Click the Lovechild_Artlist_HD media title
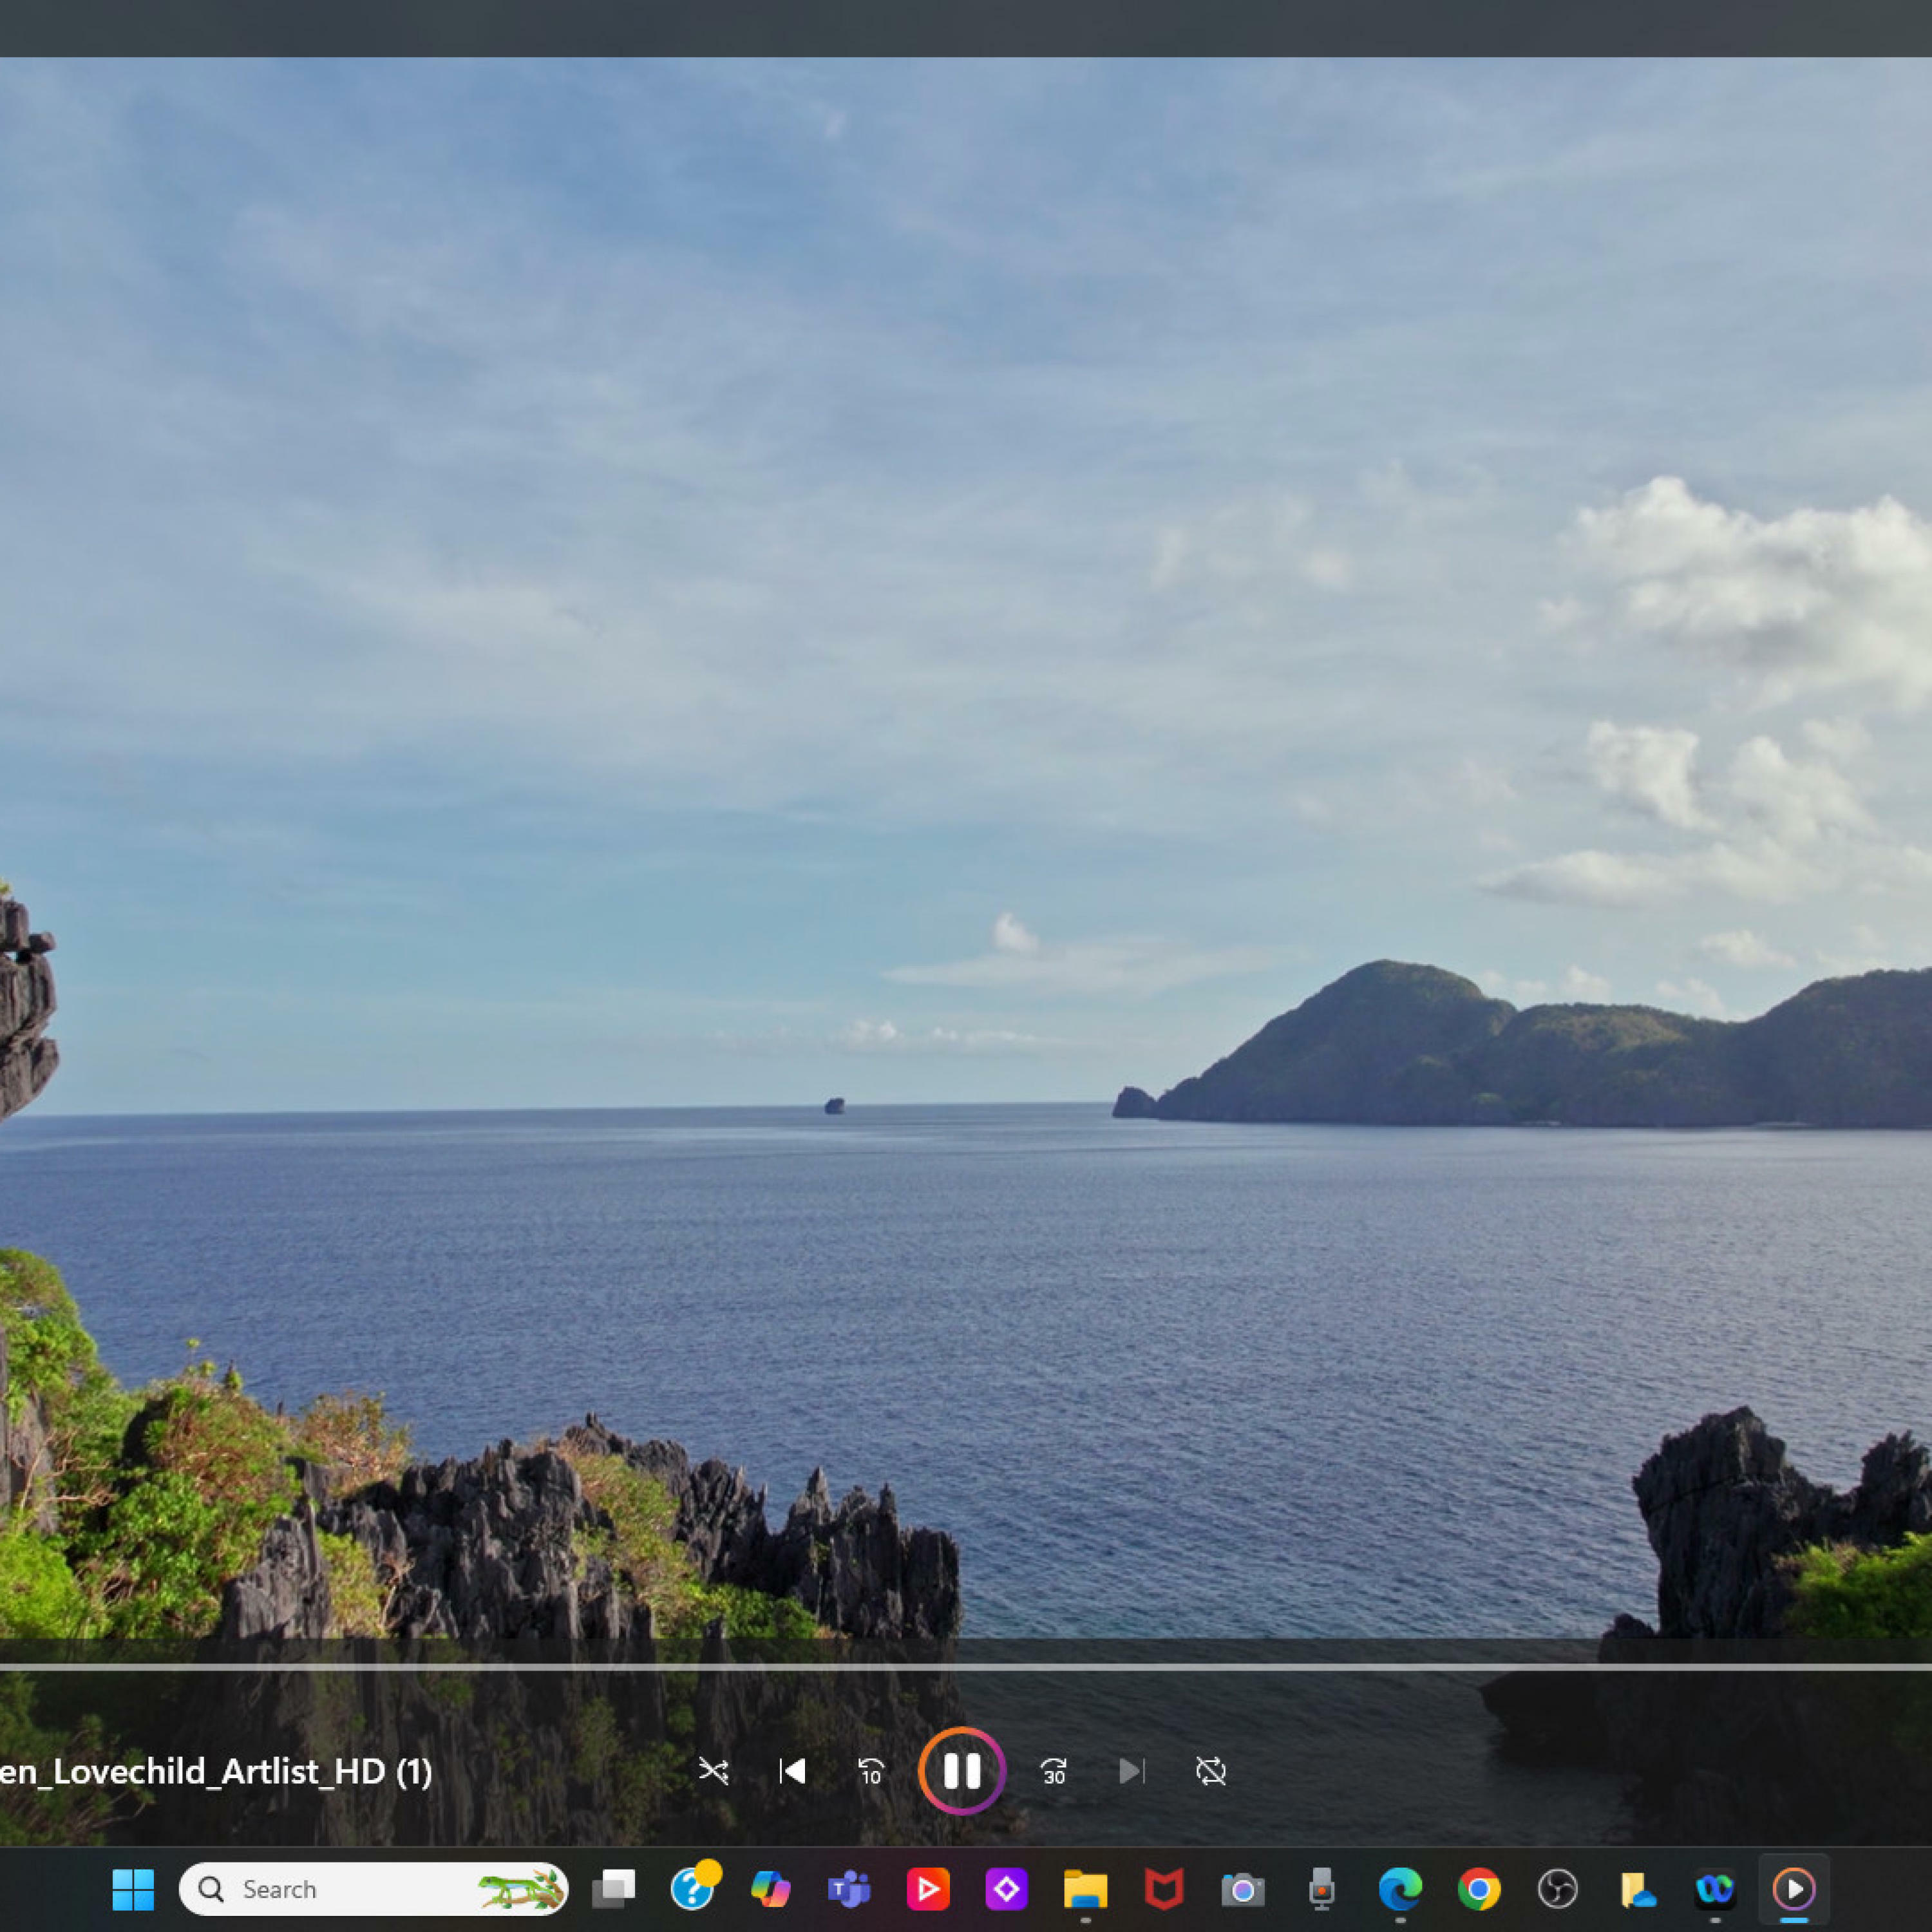The height and width of the screenshot is (1932, 1932). coord(215,1772)
